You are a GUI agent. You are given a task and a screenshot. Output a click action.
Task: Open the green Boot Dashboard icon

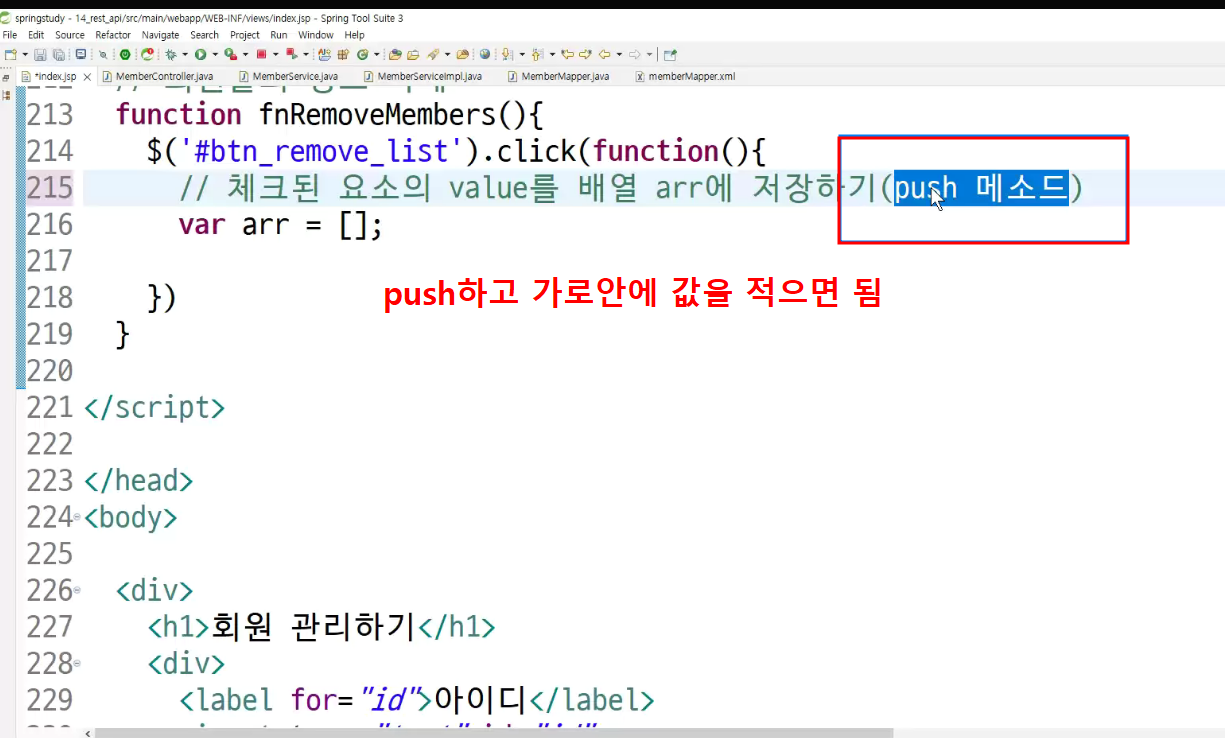tap(125, 54)
